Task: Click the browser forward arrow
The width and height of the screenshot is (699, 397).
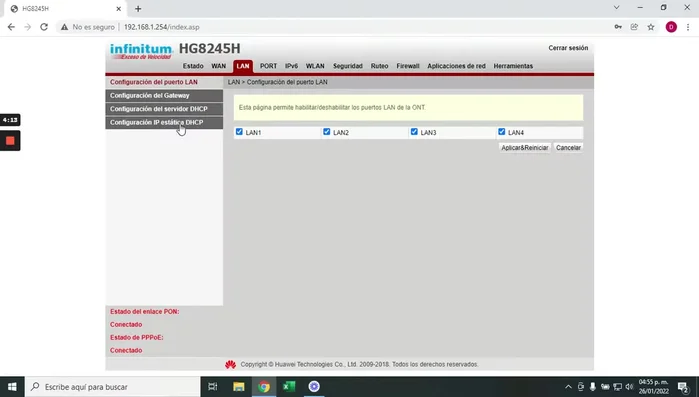Action: [x=28, y=27]
